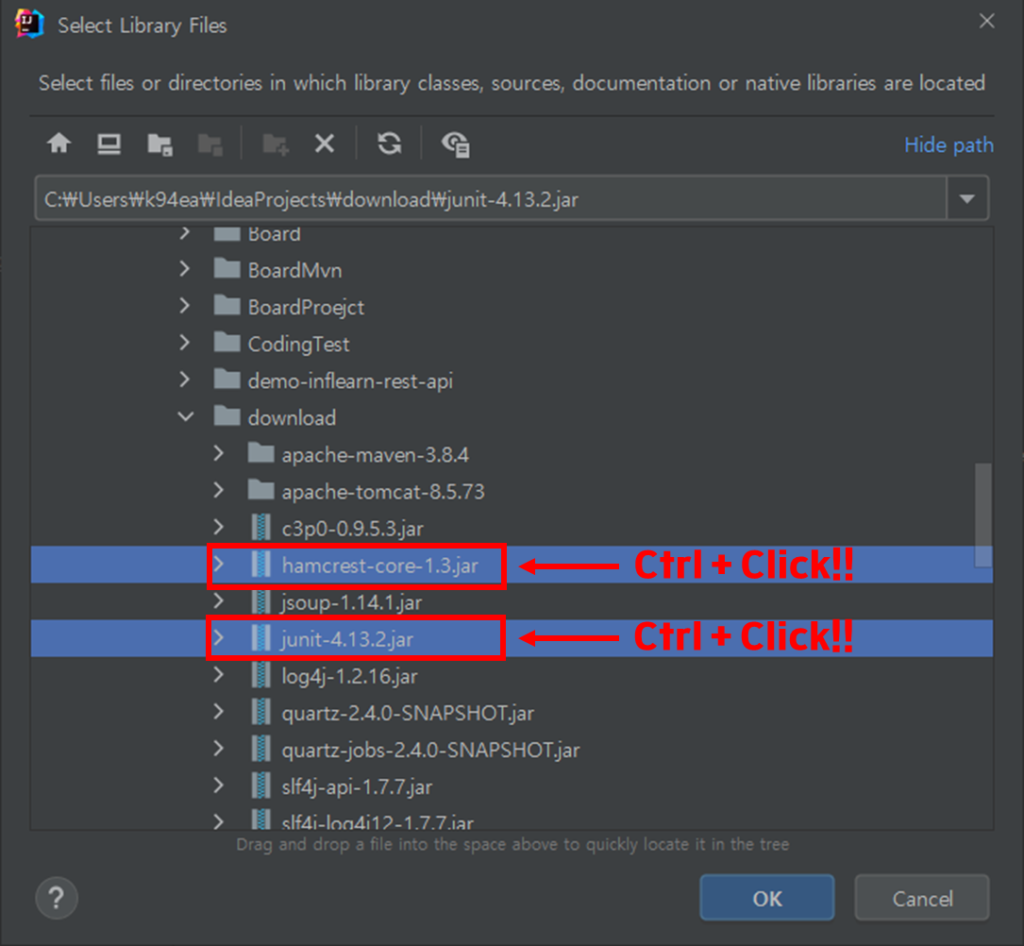Click the Hide path link
This screenshot has height=946, width=1024.
(948, 145)
